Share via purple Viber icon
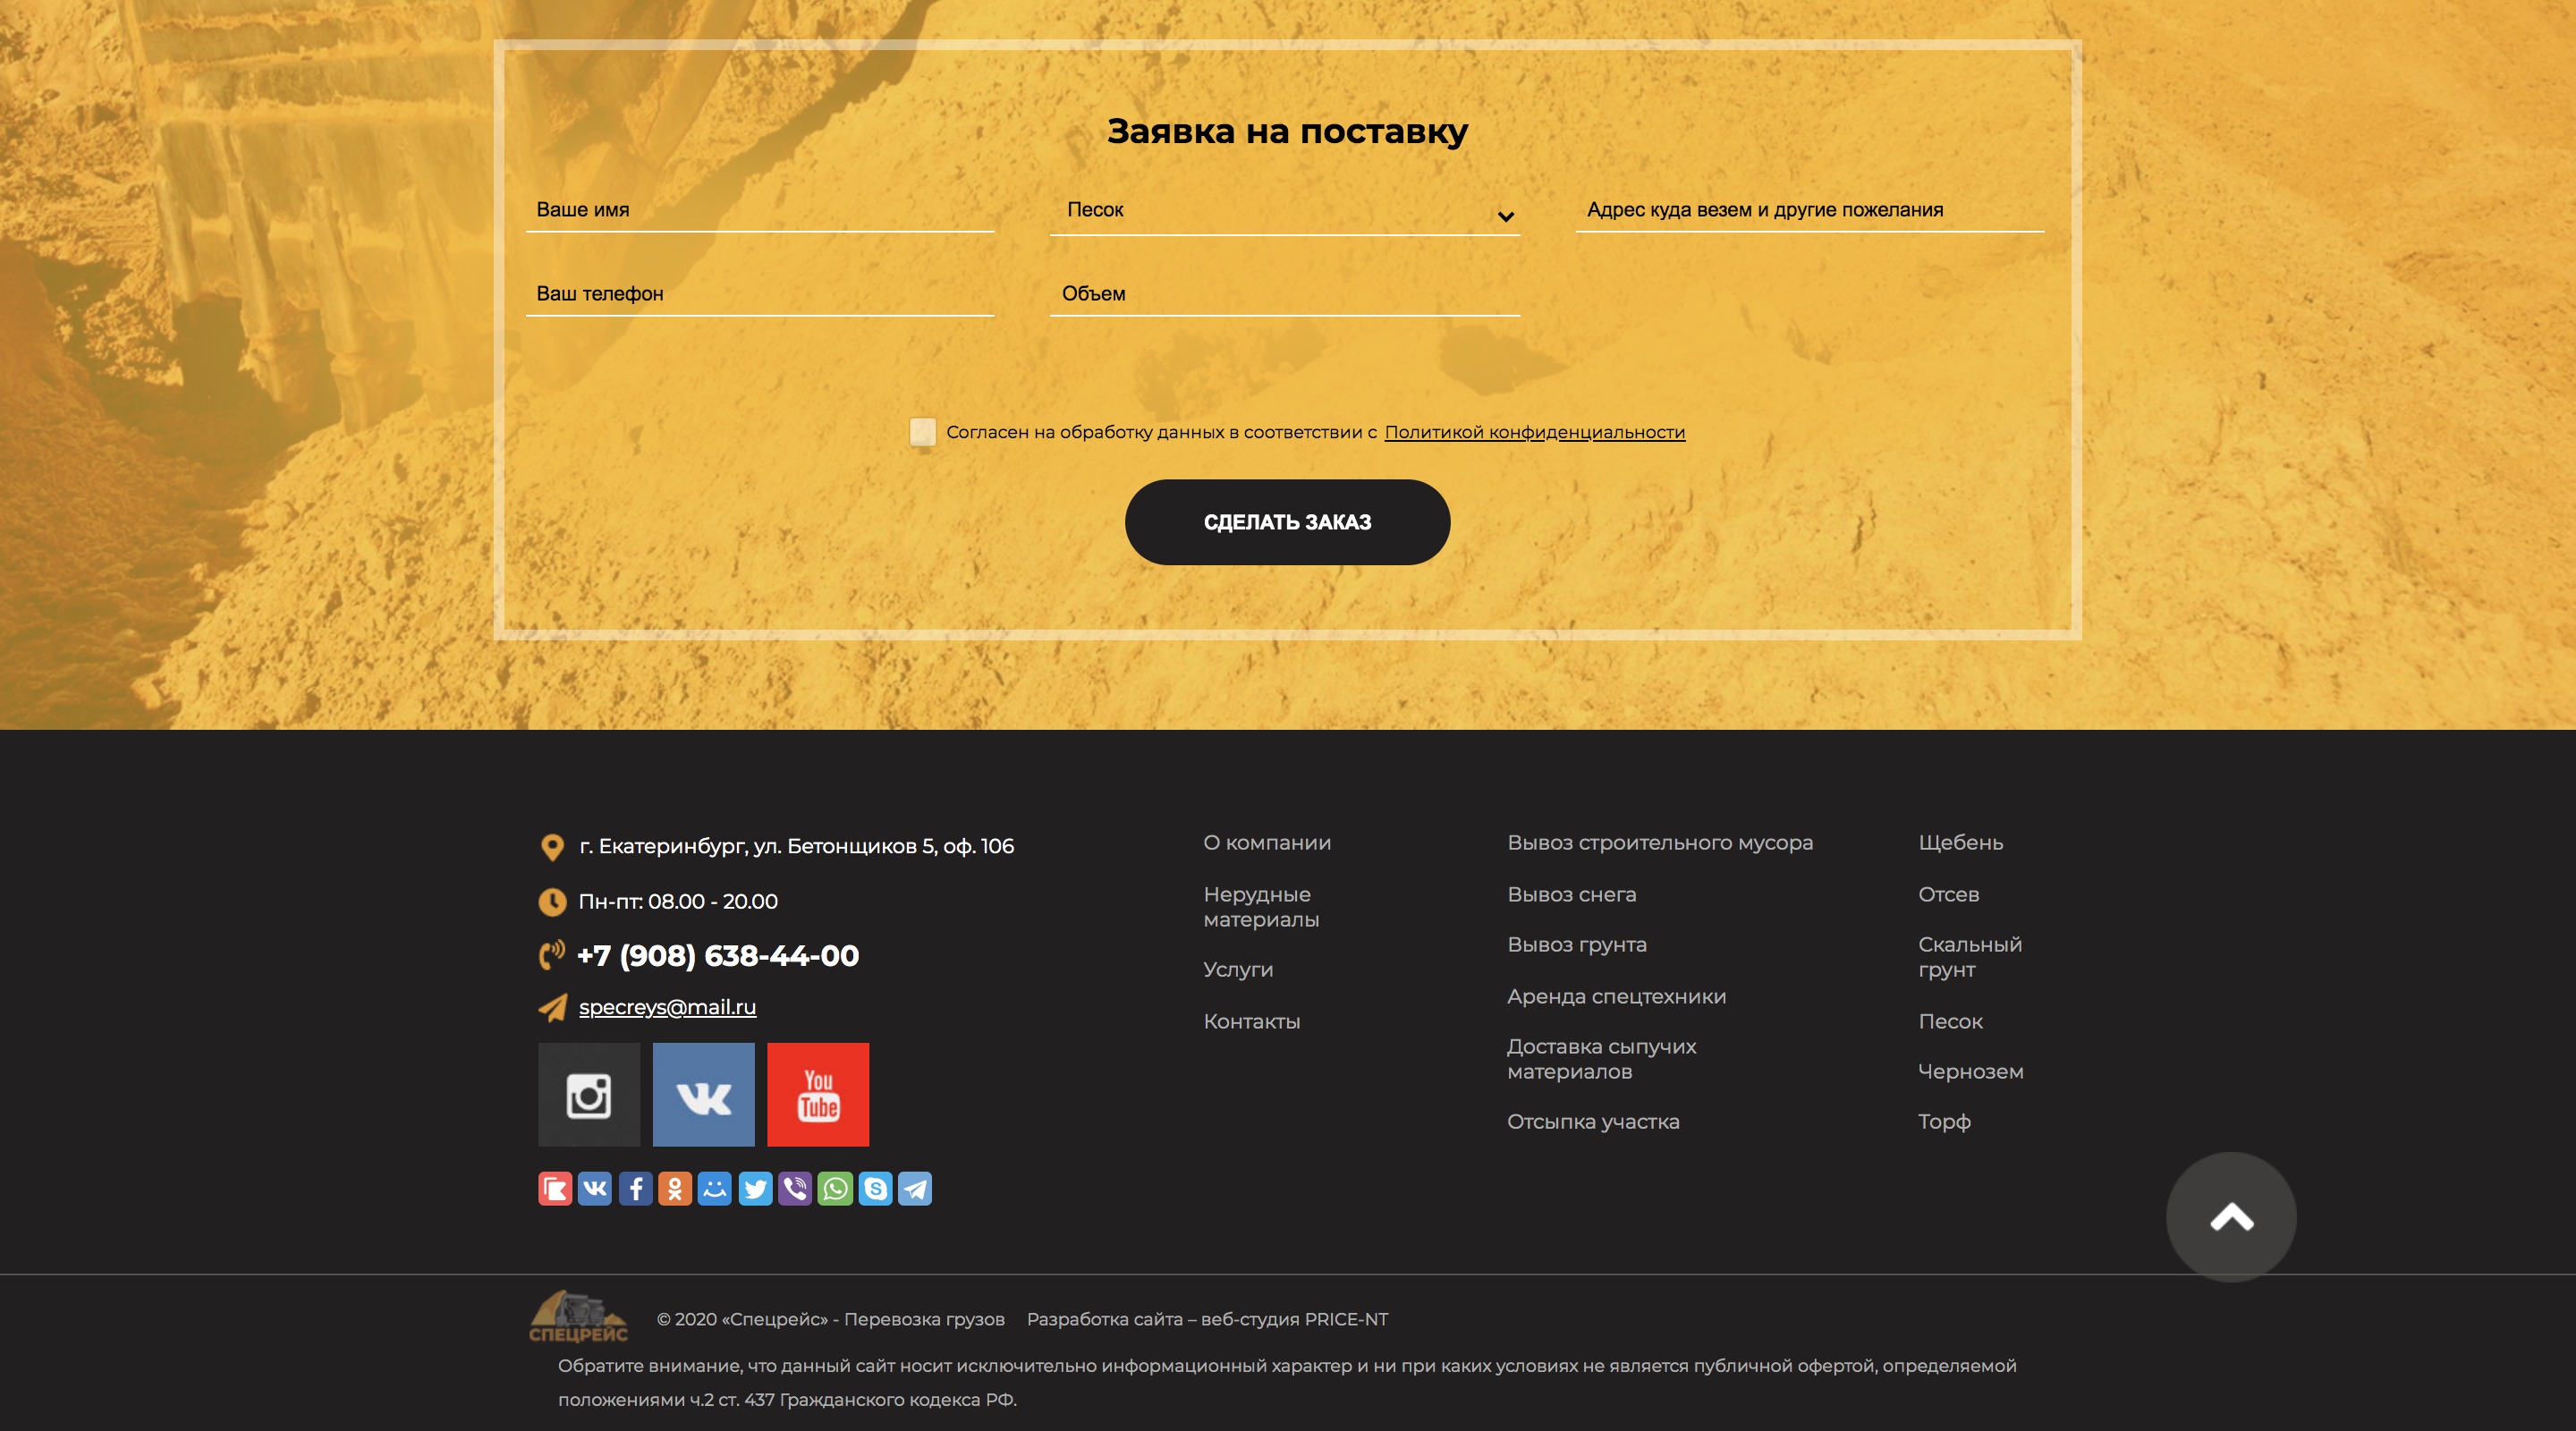 pos(795,1188)
